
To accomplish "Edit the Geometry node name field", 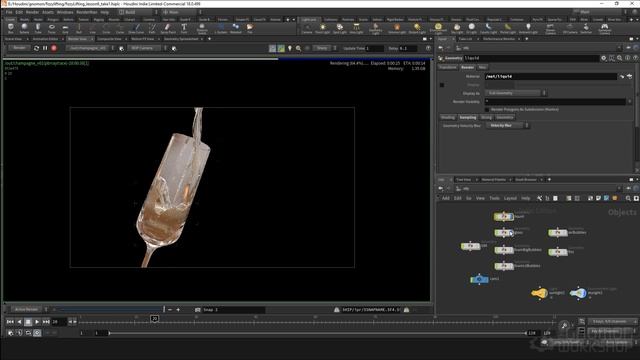I will 531,58.
